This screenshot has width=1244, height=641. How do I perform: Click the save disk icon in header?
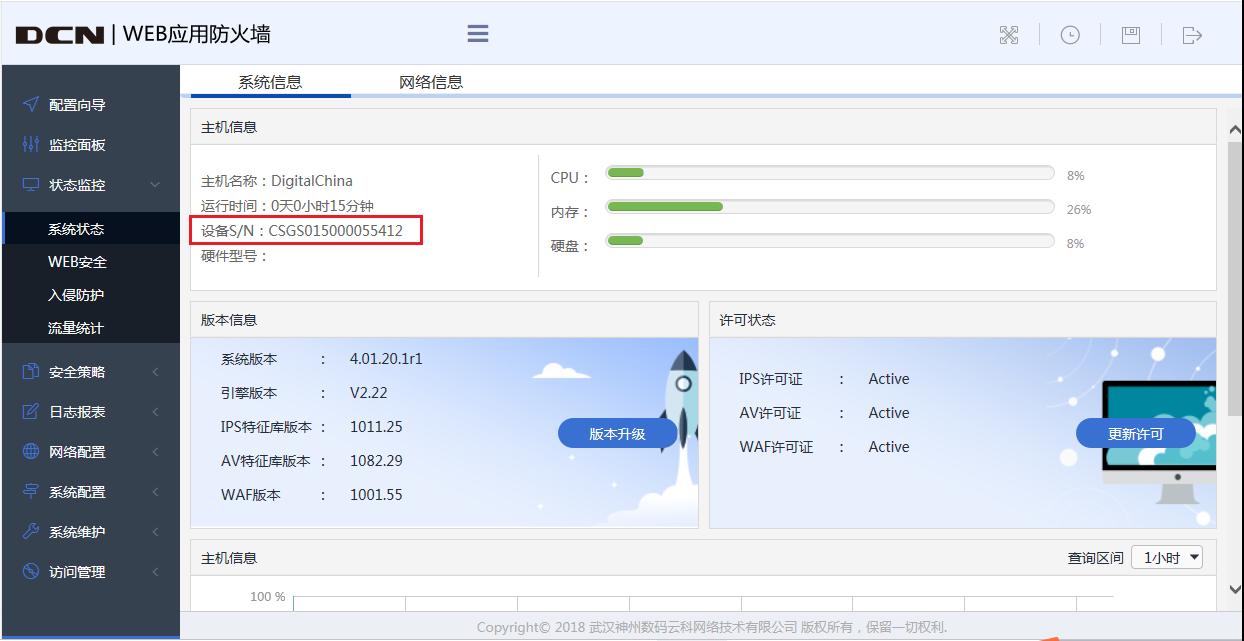tap(1131, 35)
